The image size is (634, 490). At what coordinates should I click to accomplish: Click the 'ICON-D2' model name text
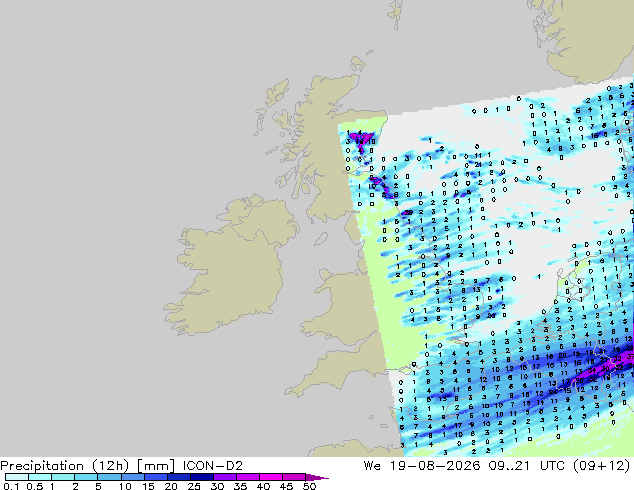click(213, 466)
